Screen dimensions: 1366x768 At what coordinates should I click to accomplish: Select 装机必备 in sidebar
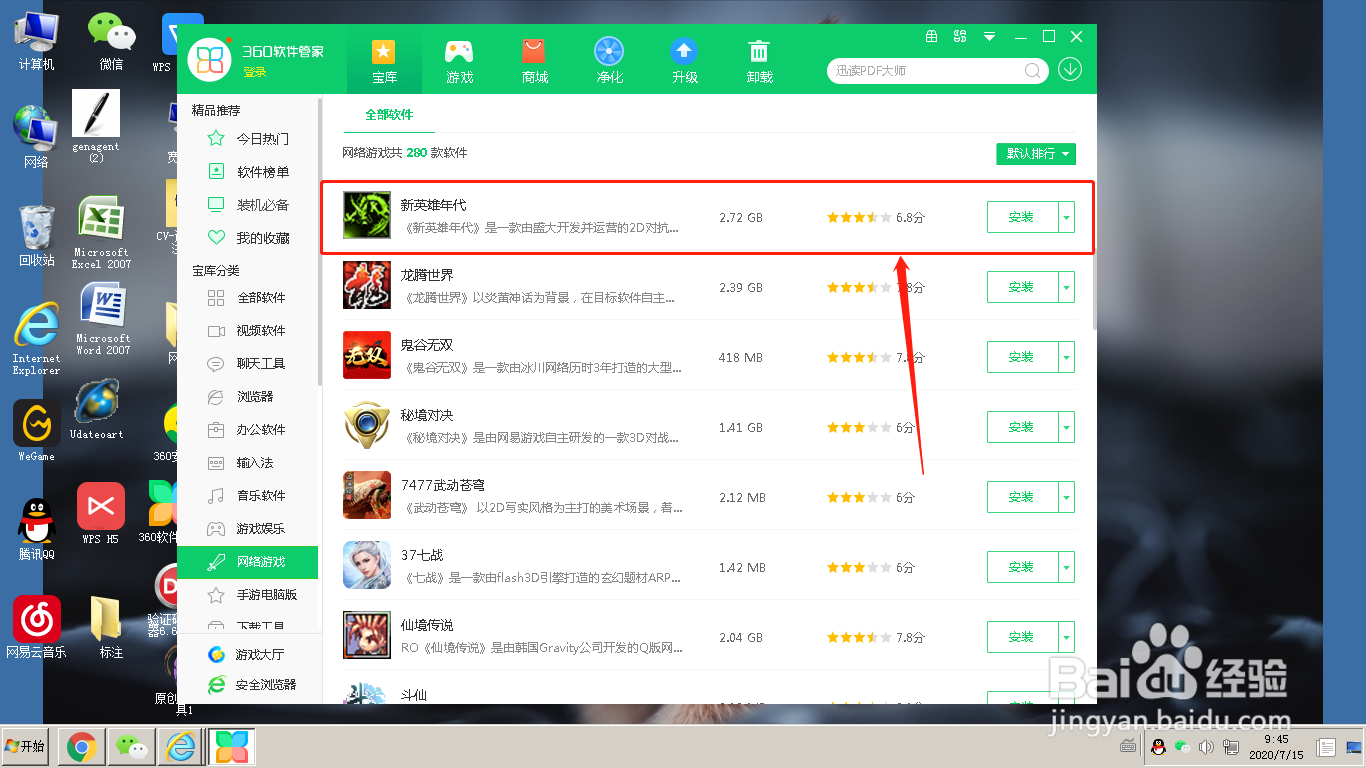click(248, 205)
